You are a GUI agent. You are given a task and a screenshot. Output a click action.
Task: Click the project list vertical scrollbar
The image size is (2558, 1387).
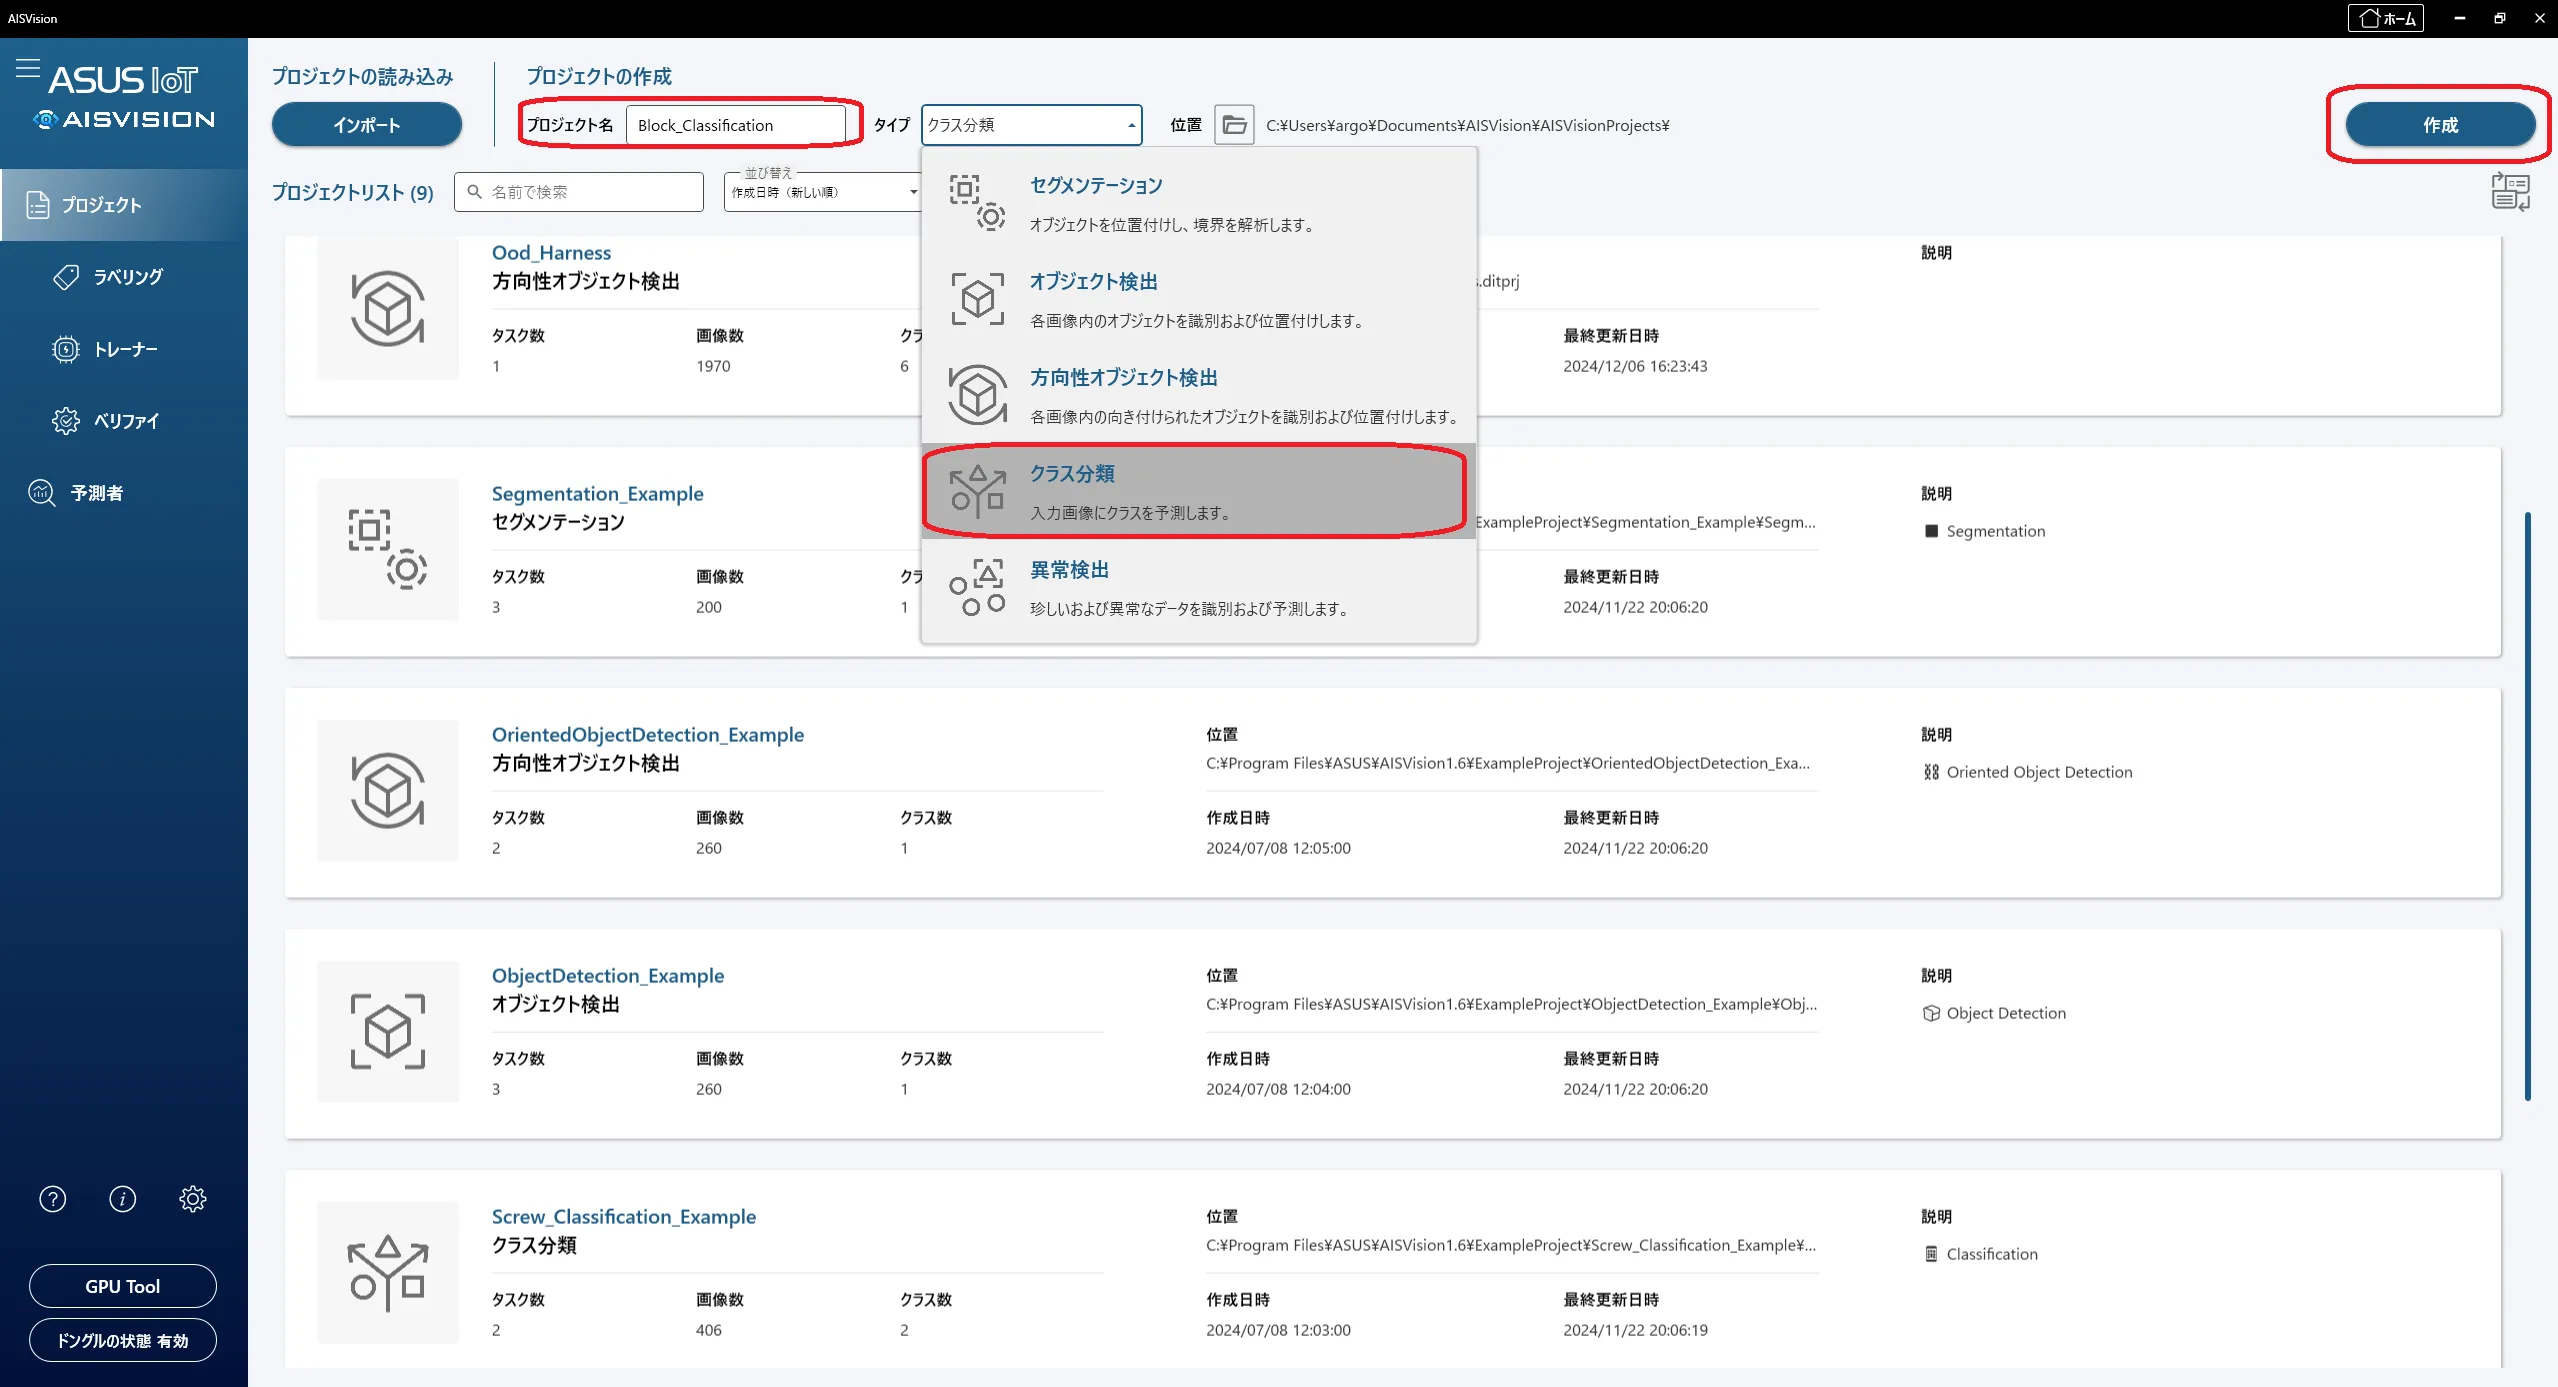point(2528,806)
